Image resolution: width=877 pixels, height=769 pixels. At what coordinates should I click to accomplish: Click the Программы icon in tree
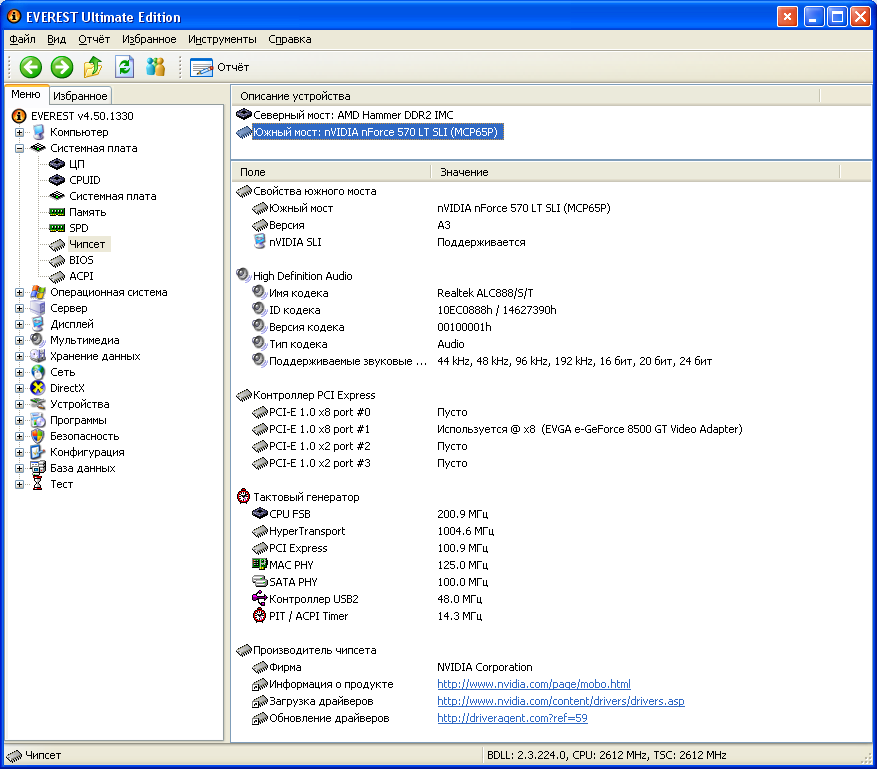click(x=38, y=421)
